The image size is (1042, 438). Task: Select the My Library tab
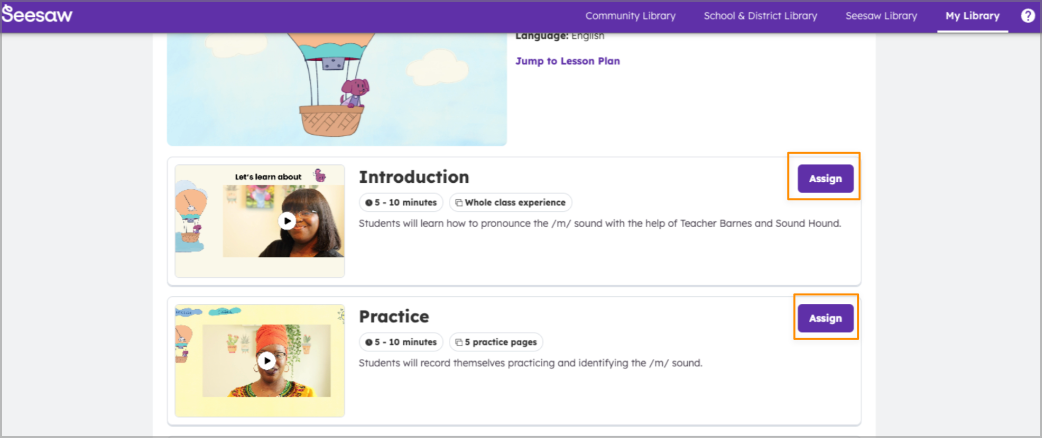coord(972,16)
